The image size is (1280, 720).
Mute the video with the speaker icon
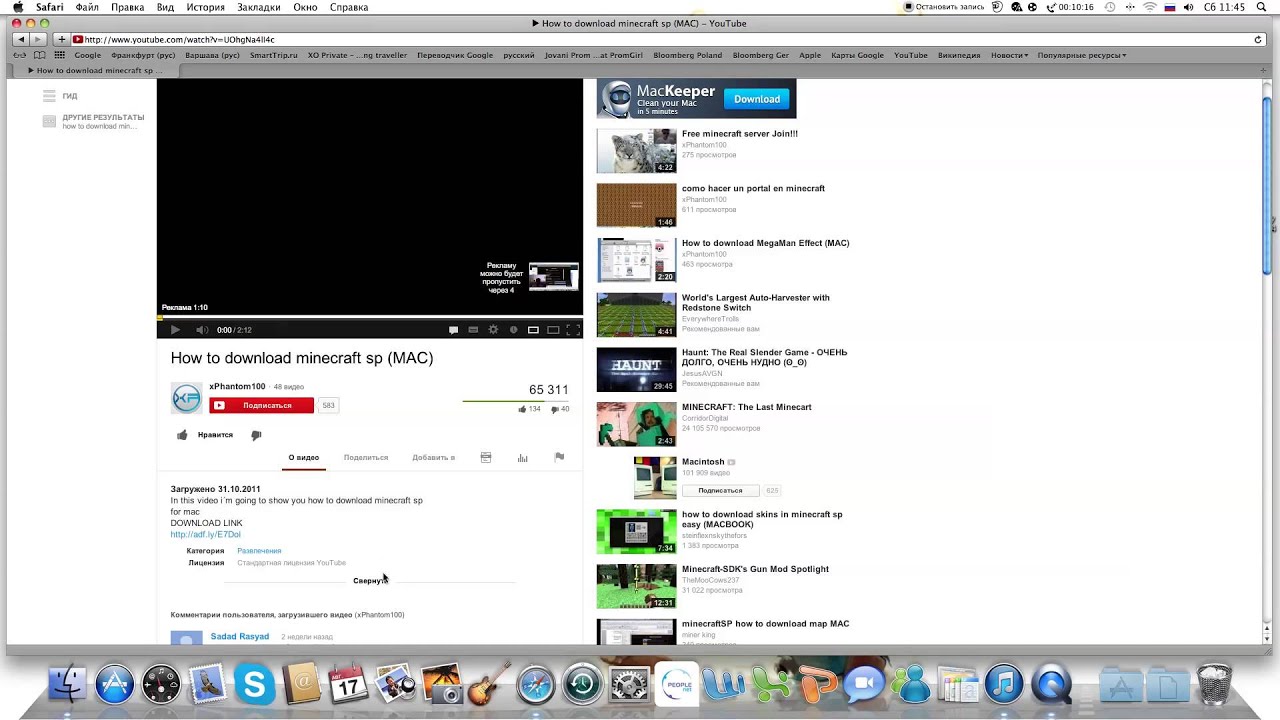coord(202,330)
